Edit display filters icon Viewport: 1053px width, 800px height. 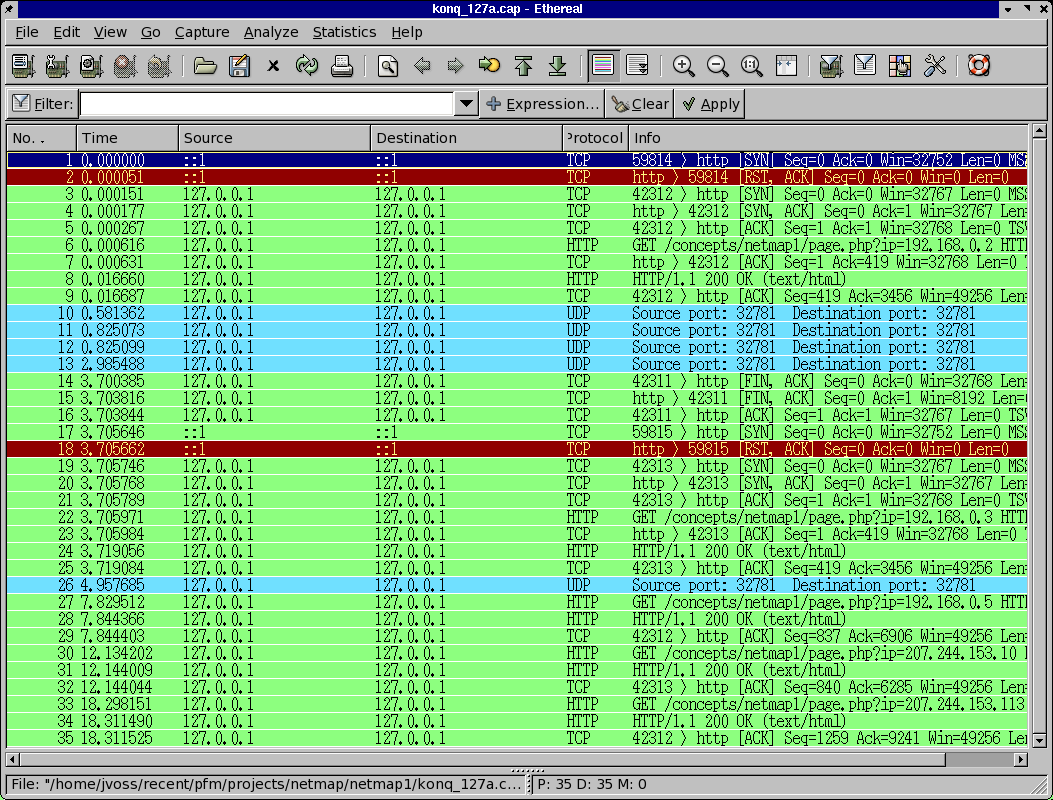[x=865, y=66]
